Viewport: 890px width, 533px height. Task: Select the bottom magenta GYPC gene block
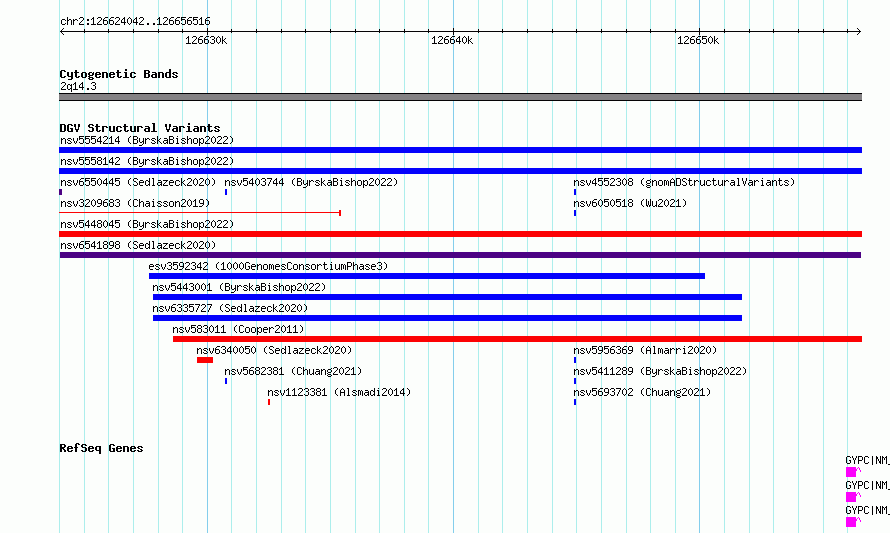point(851,522)
